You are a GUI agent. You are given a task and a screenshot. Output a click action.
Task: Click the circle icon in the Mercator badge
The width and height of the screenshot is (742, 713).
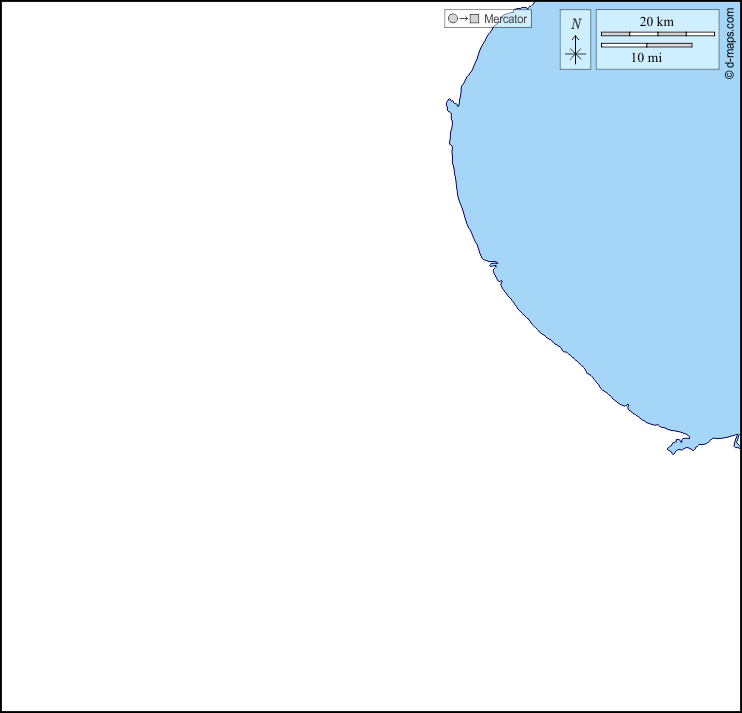coord(453,19)
